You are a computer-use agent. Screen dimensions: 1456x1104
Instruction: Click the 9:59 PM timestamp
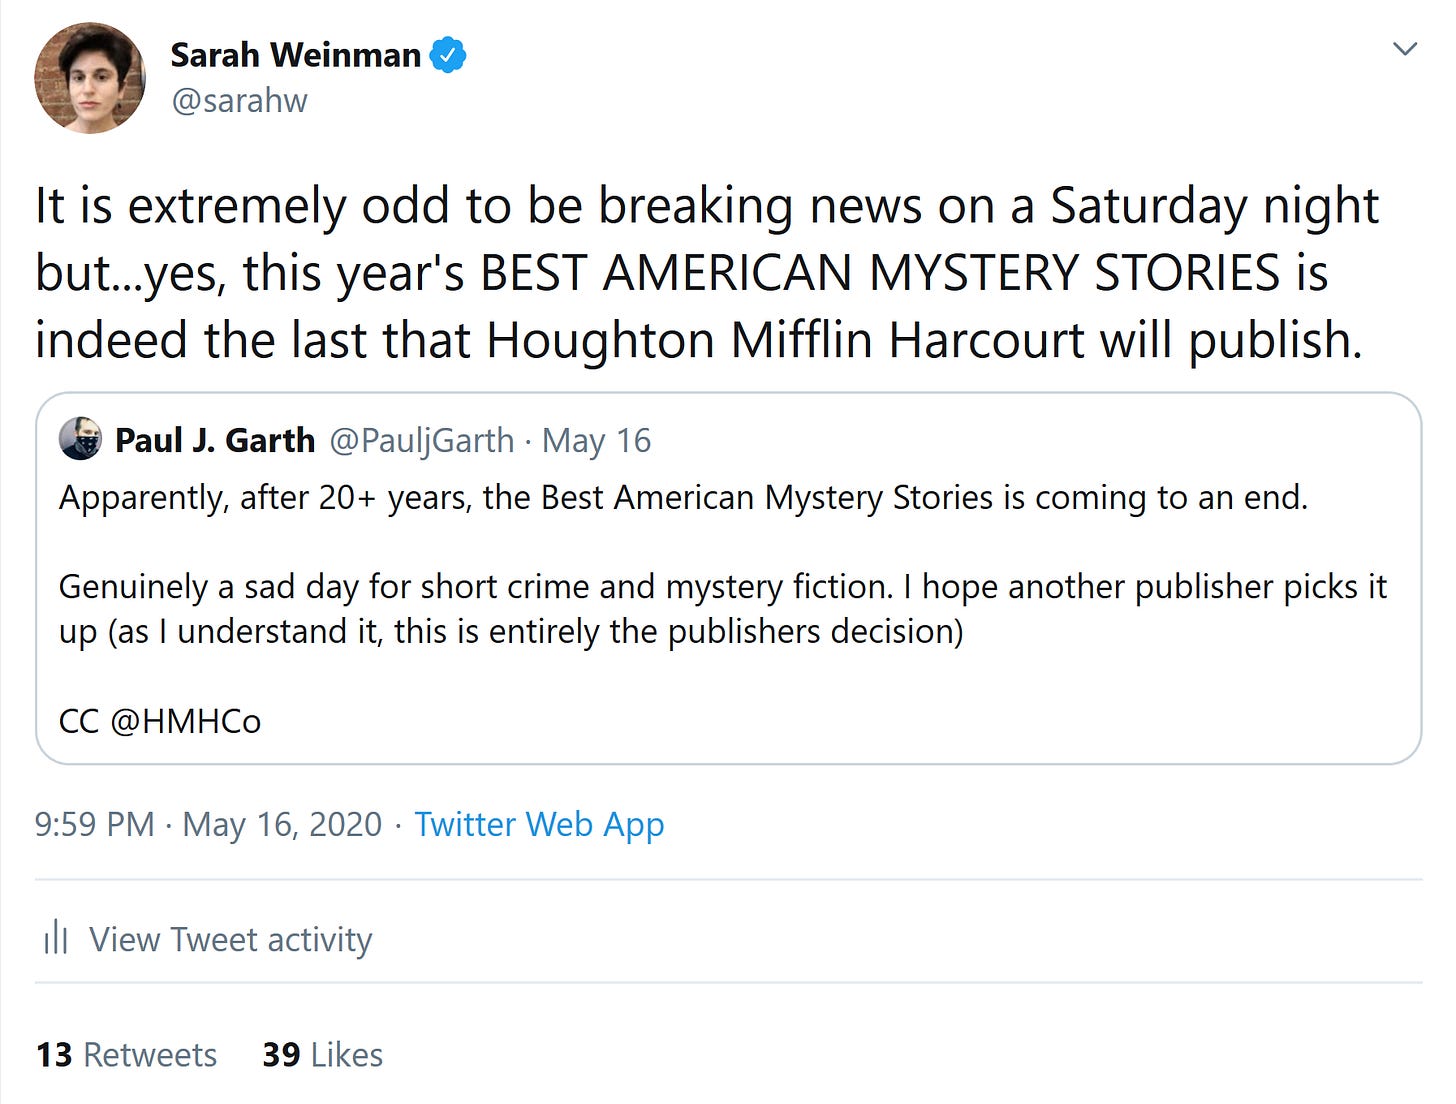pos(94,824)
